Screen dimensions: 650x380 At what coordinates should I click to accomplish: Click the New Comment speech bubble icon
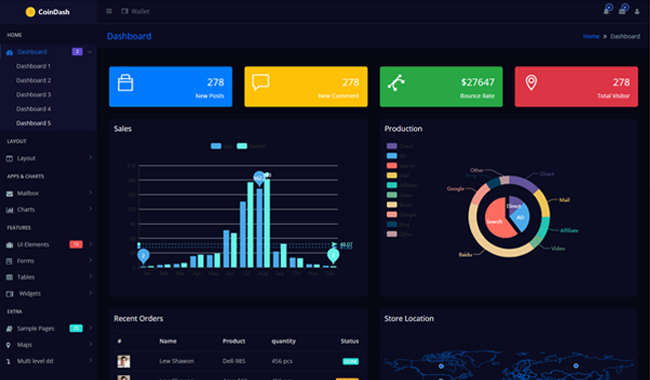261,82
